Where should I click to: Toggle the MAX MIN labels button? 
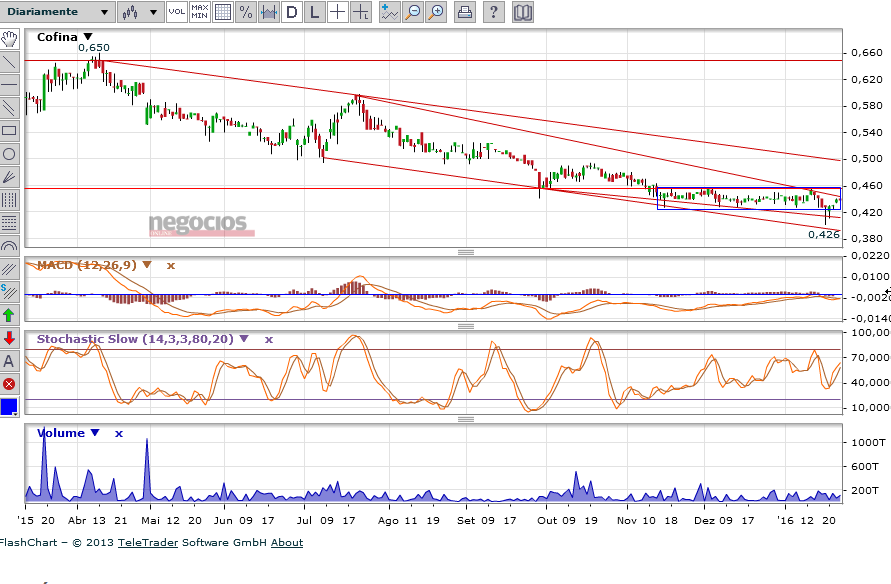coord(199,12)
